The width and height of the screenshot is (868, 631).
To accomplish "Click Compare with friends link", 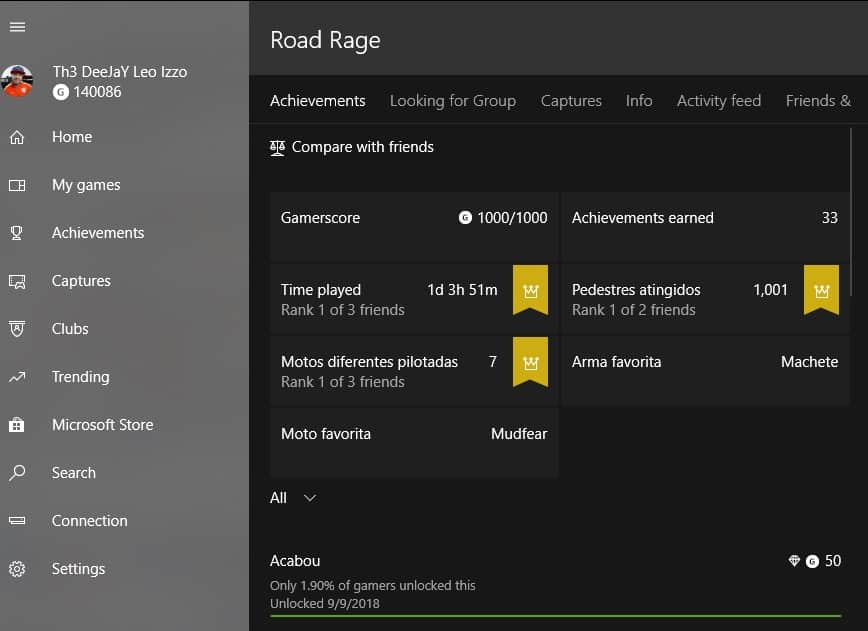I will pyautogui.click(x=363, y=147).
